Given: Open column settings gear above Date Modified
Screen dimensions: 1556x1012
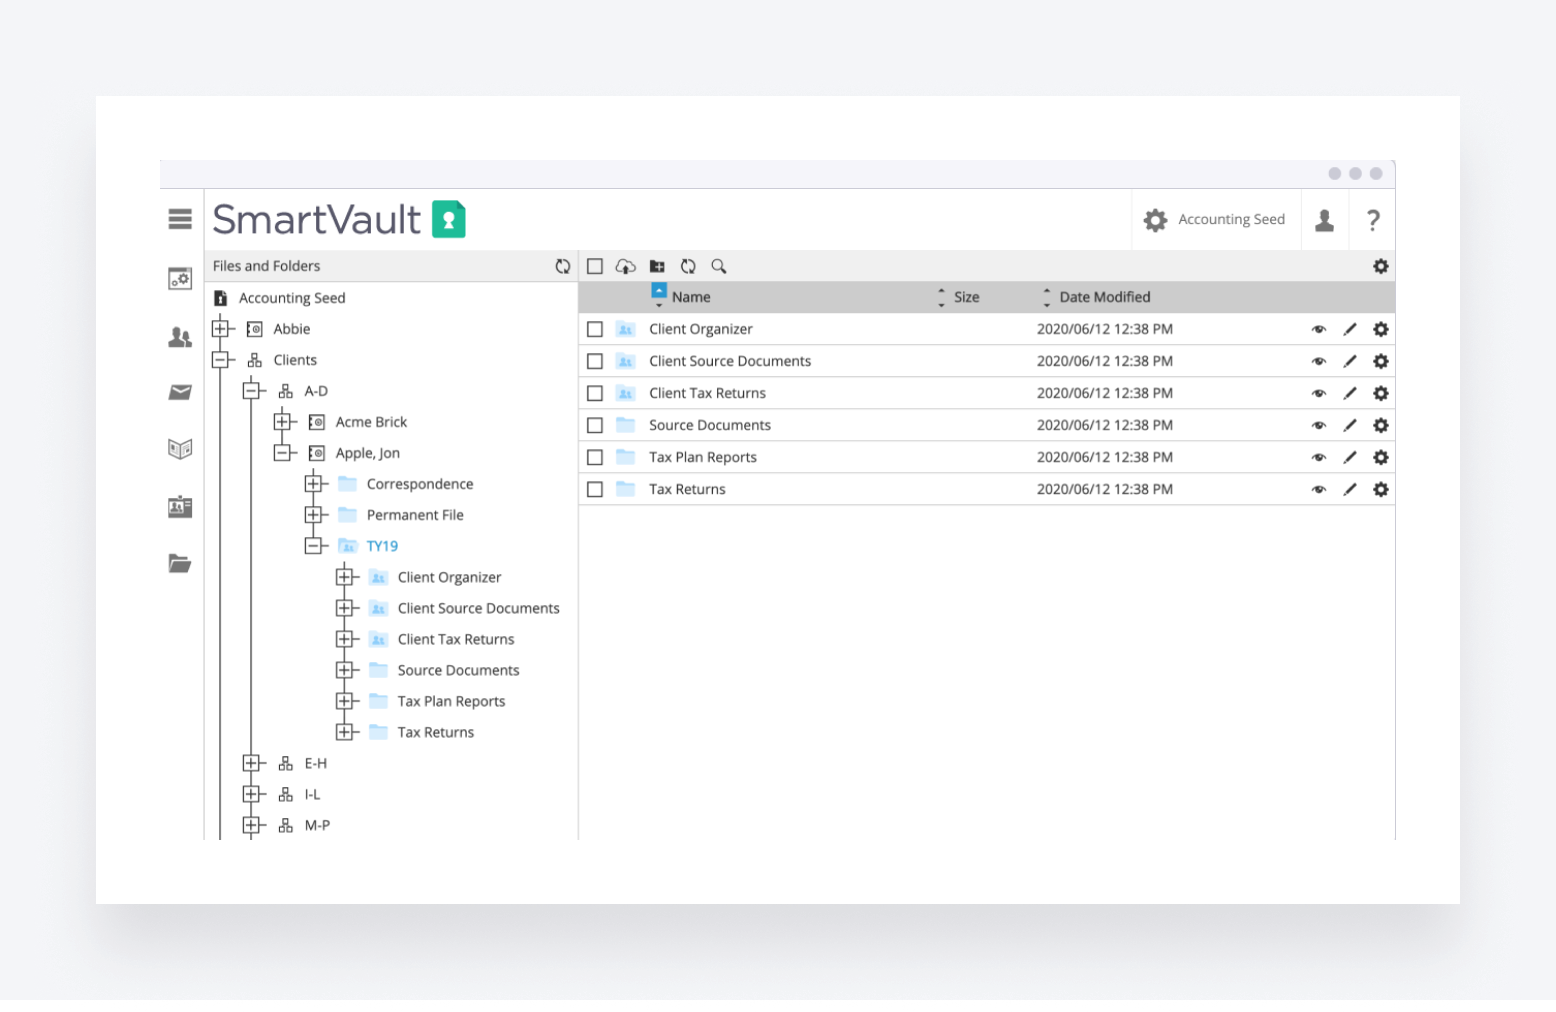Looking at the screenshot, I should coord(1381,266).
